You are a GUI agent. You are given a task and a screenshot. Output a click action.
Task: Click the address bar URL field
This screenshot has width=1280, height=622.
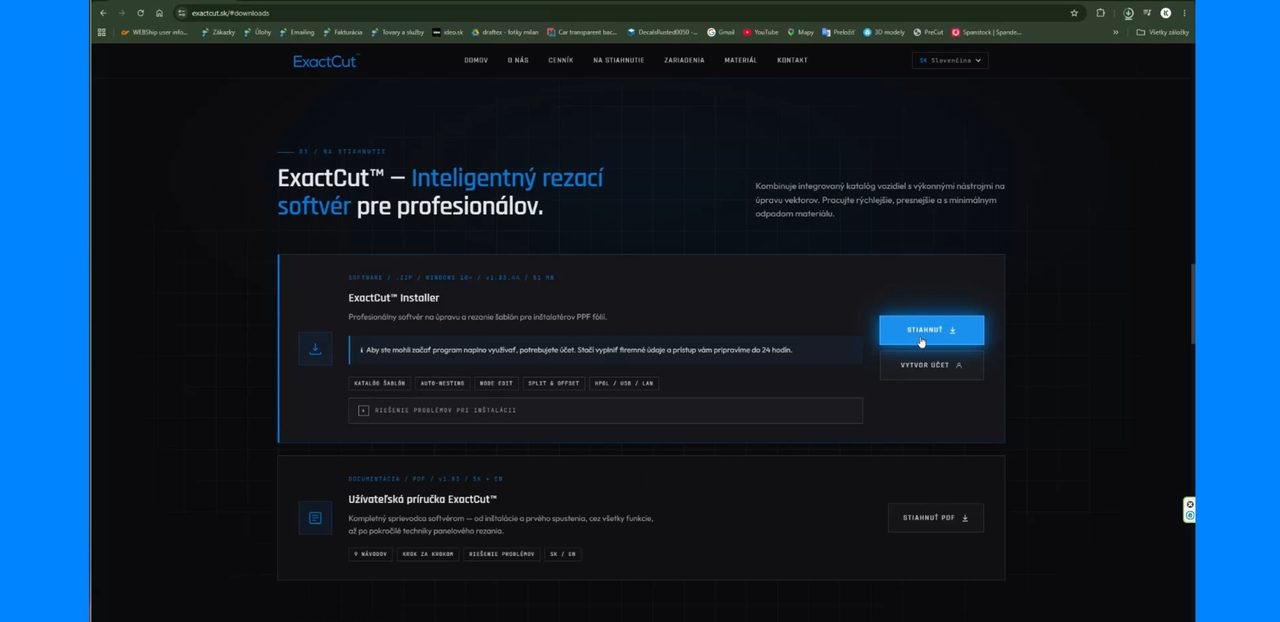point(620,13)
